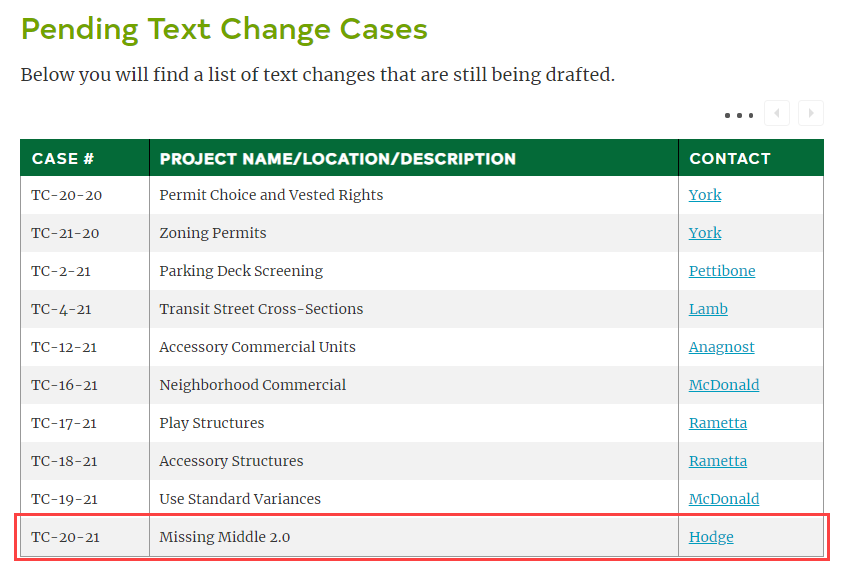Open York contact link for Zoning Permits
The height and width of the screenshot is (574, 849).
(x=705, y=233)
